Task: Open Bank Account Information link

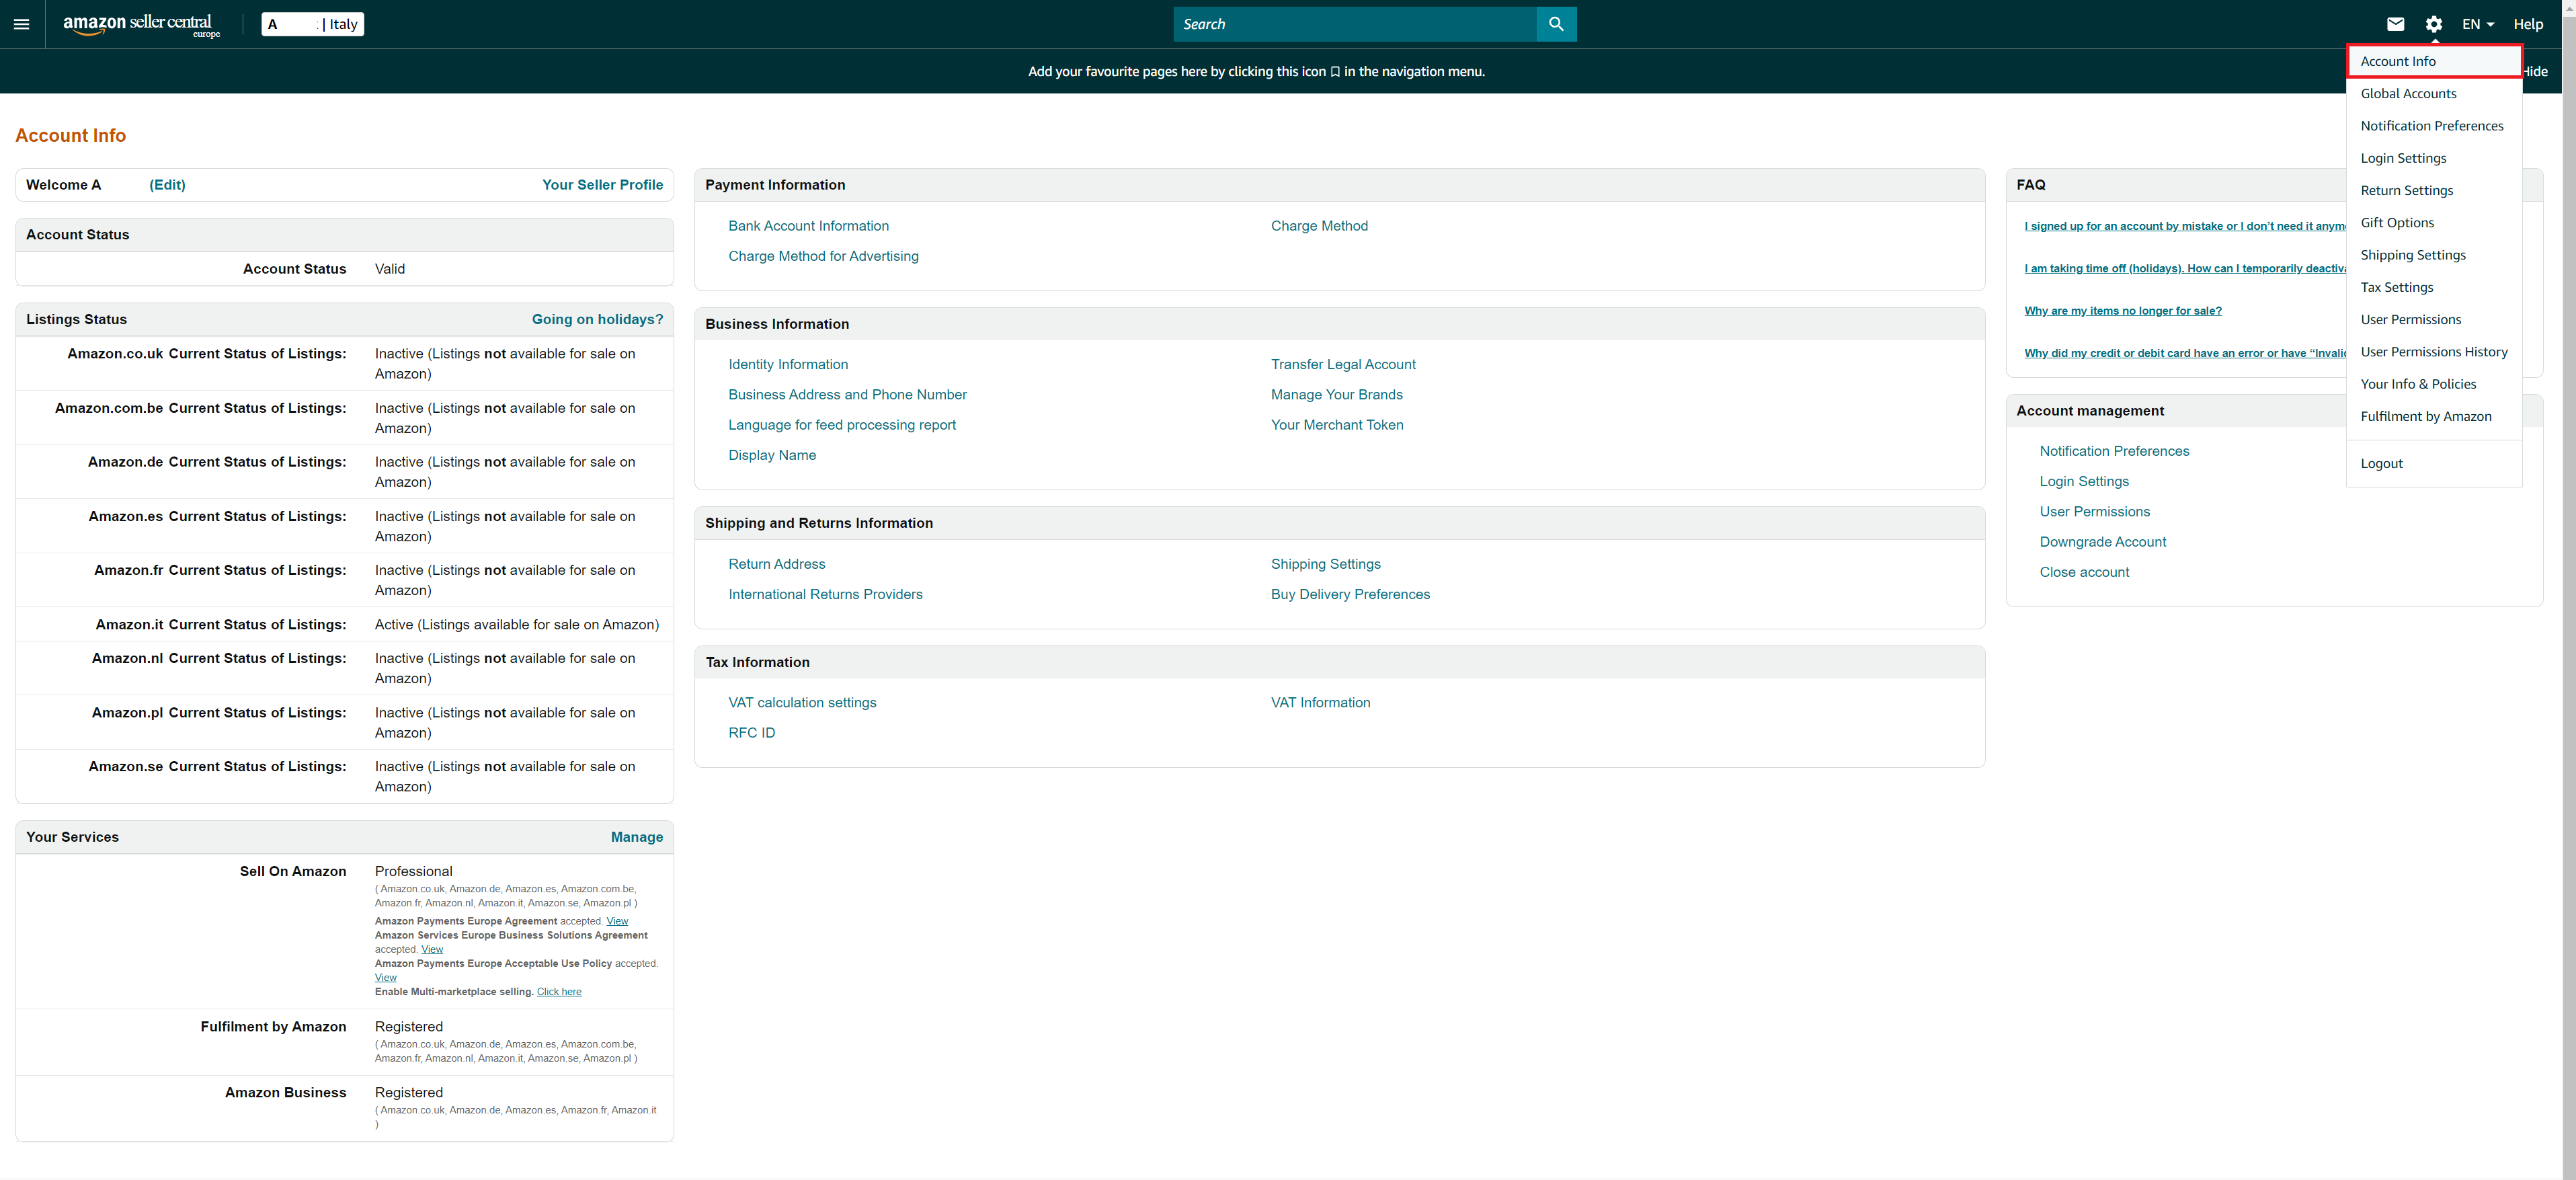Action: (x=808, y=226)
